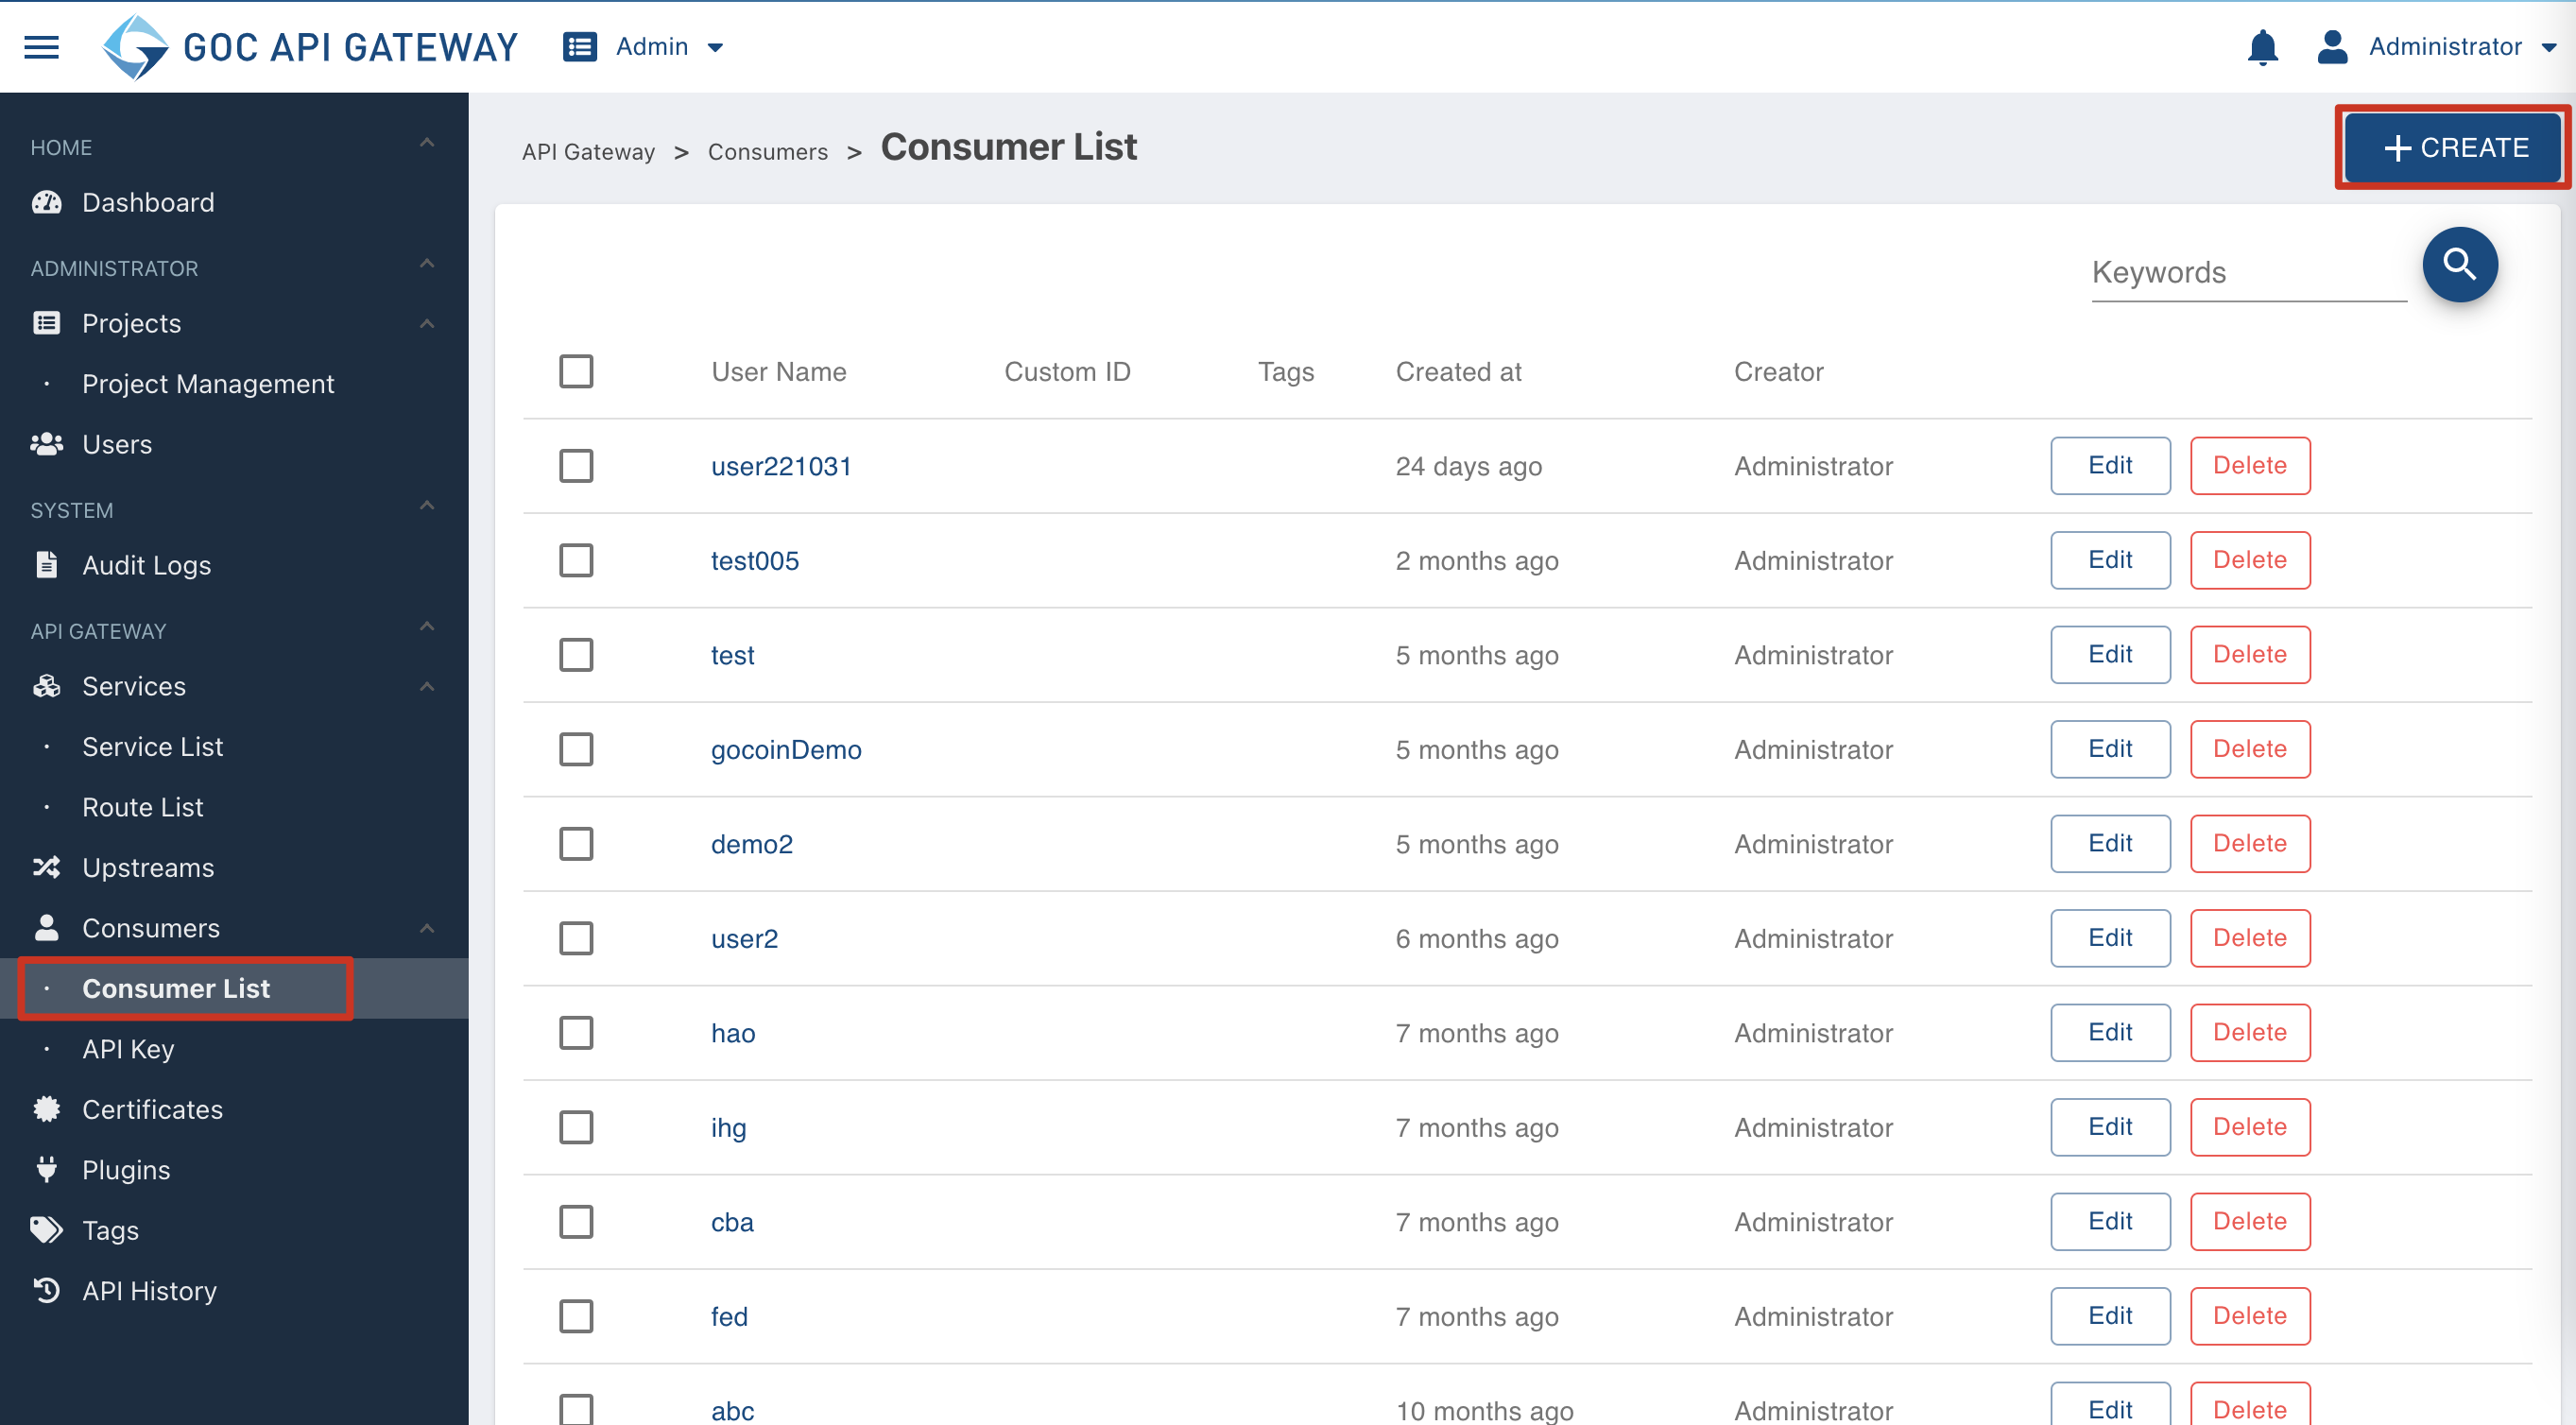The image size is (2576, 1425).
Task: Click the Certificates badge icon
Action: tap(47, 1108)
